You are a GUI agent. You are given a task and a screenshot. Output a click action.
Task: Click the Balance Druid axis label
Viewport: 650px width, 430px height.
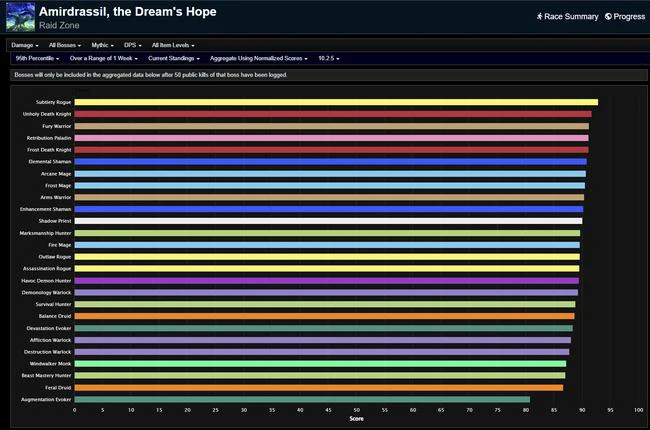[x=55, y=316]
